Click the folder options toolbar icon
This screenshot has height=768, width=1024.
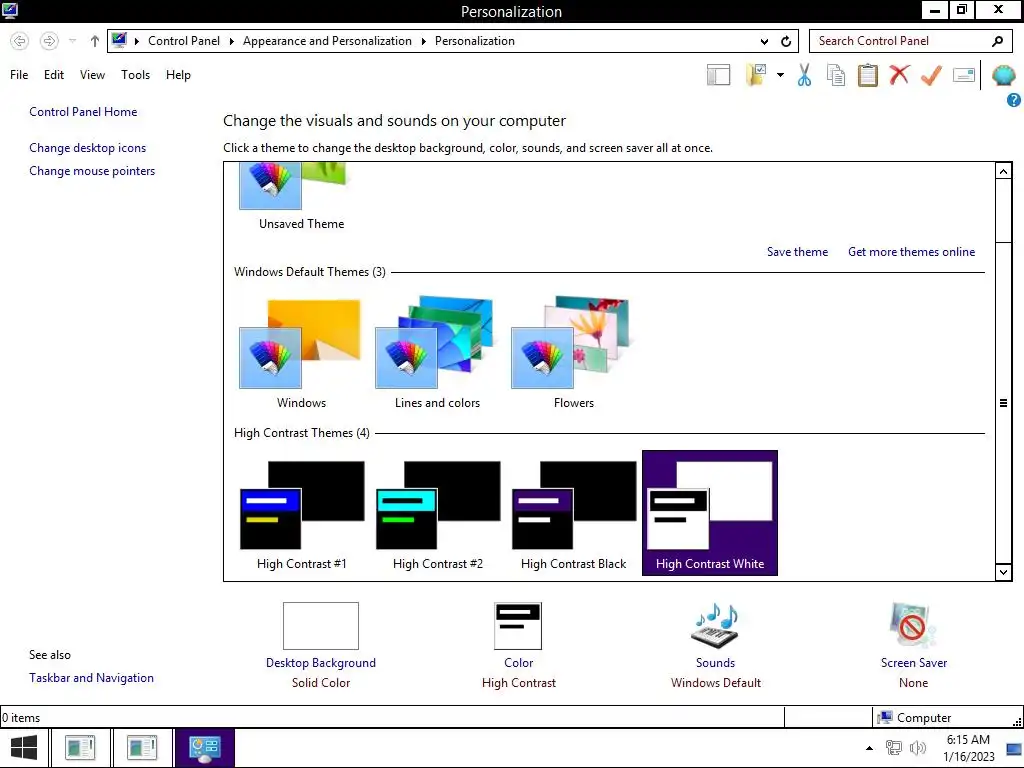pos(756,75)
